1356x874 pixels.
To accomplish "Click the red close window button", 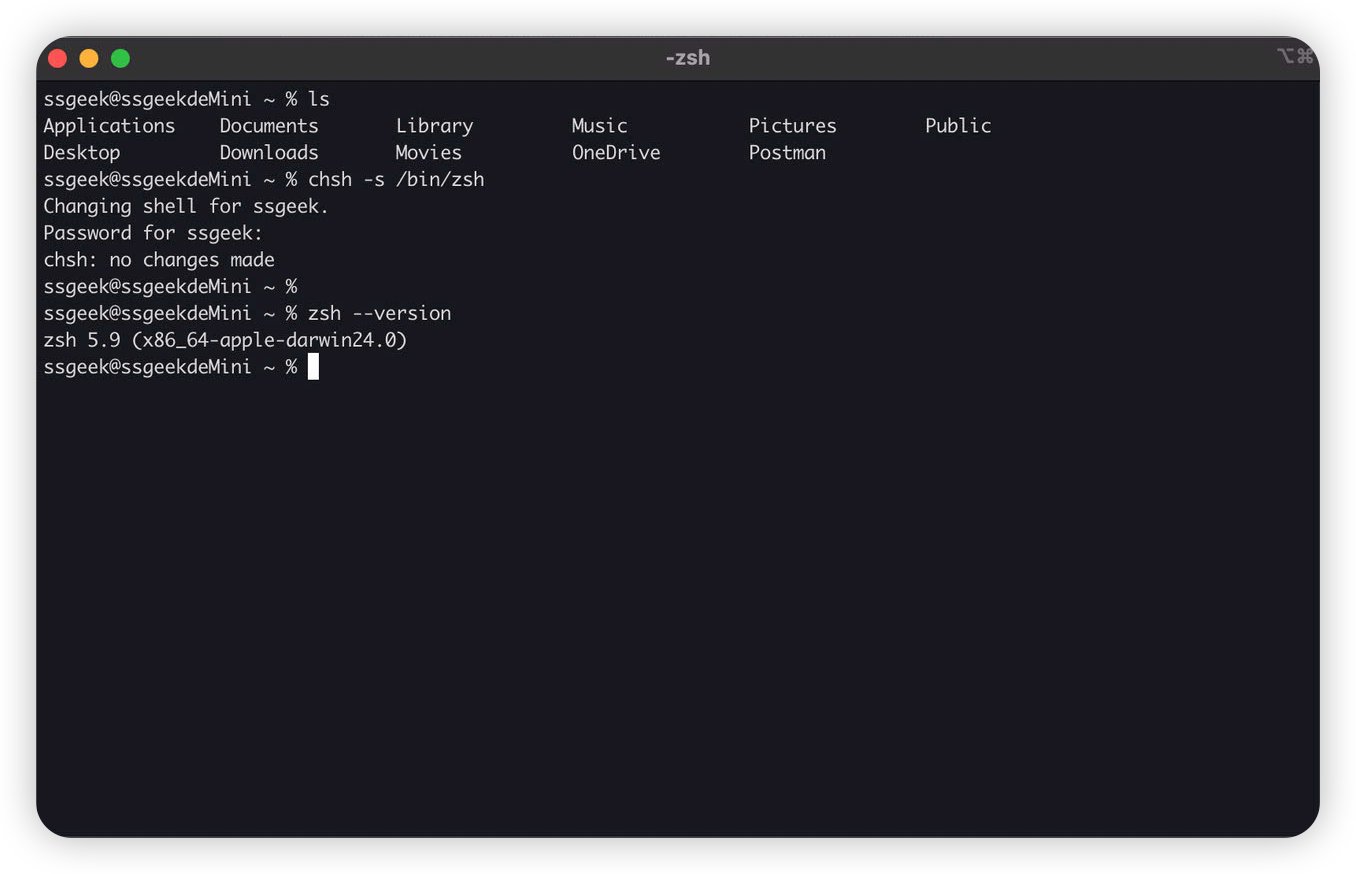I will 57,58.
